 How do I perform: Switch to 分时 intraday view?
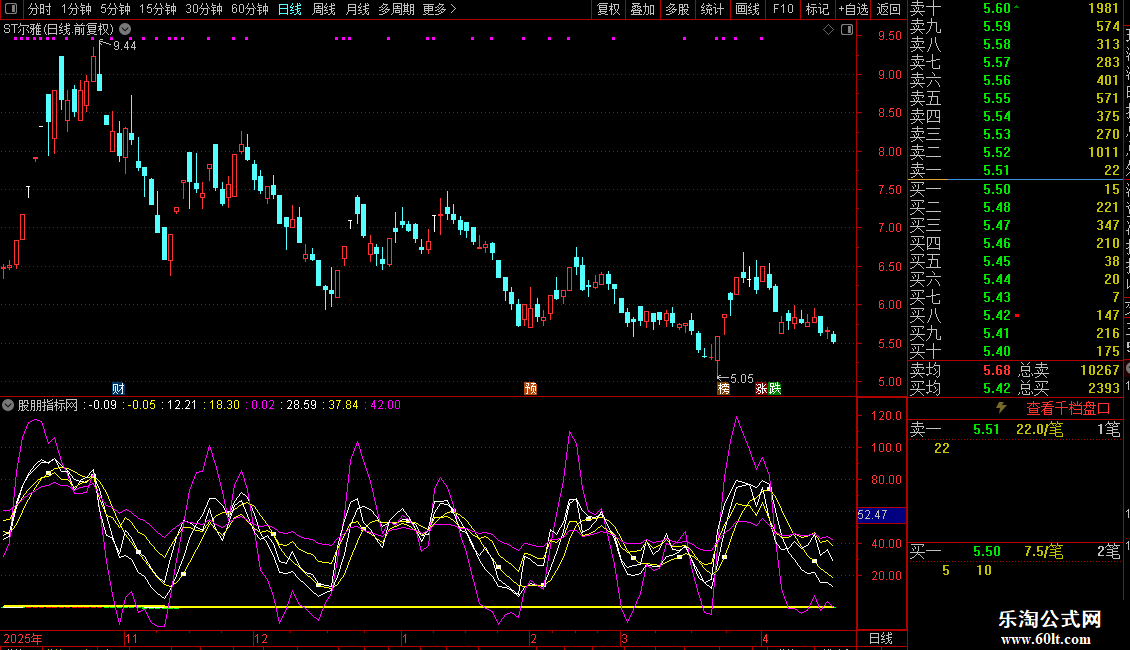click(x=40, y=9)
